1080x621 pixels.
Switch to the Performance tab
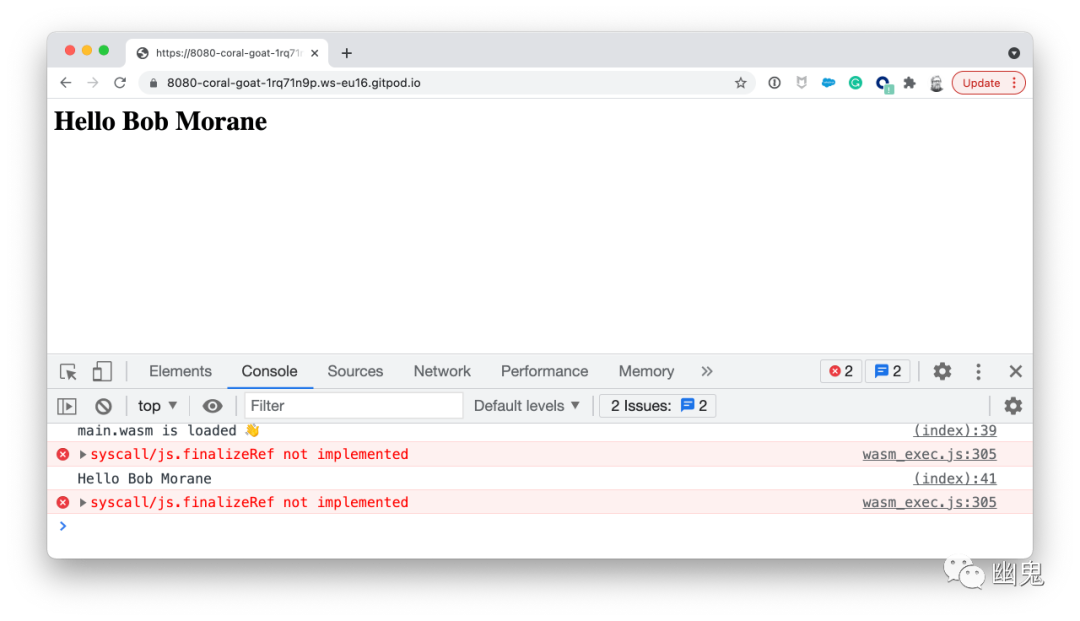544,371
